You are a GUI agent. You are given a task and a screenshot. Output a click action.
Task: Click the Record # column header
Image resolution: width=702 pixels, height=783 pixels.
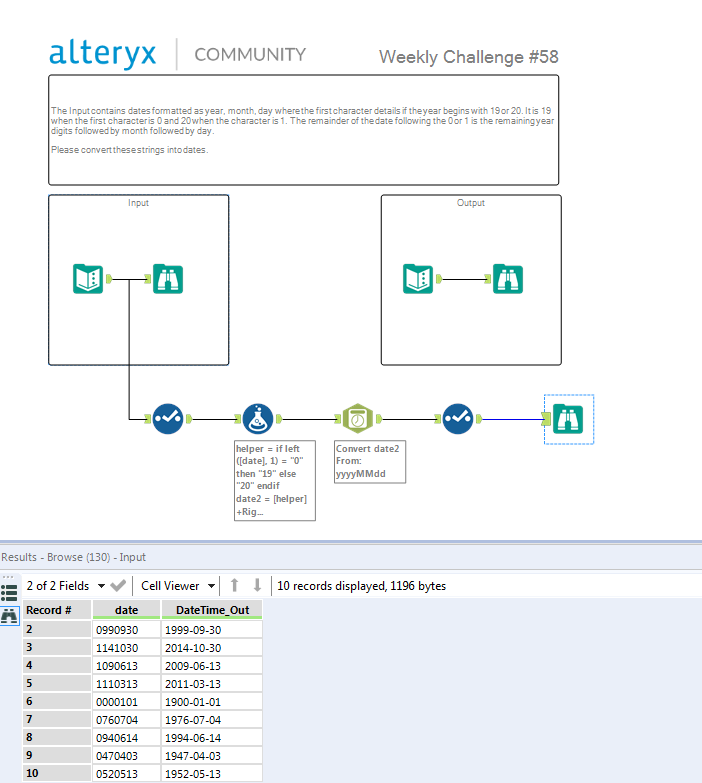[57, 610]
